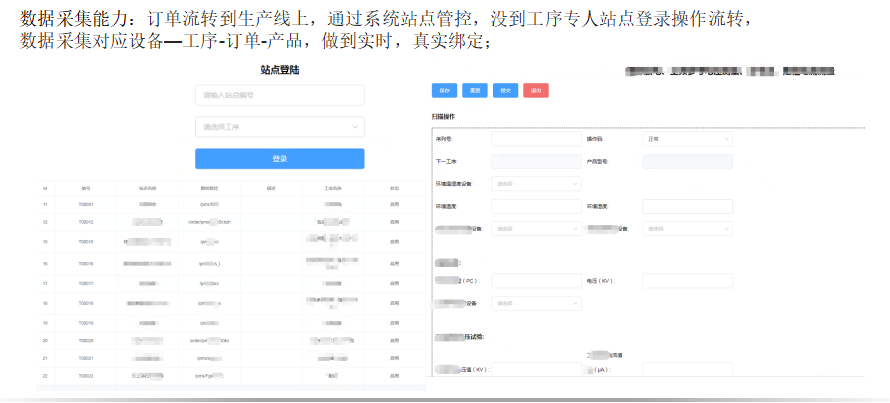This screenshot has width=890, height=403.
Task: Click the 序列号 serial number input field
Action: click(x=536, y=139)
